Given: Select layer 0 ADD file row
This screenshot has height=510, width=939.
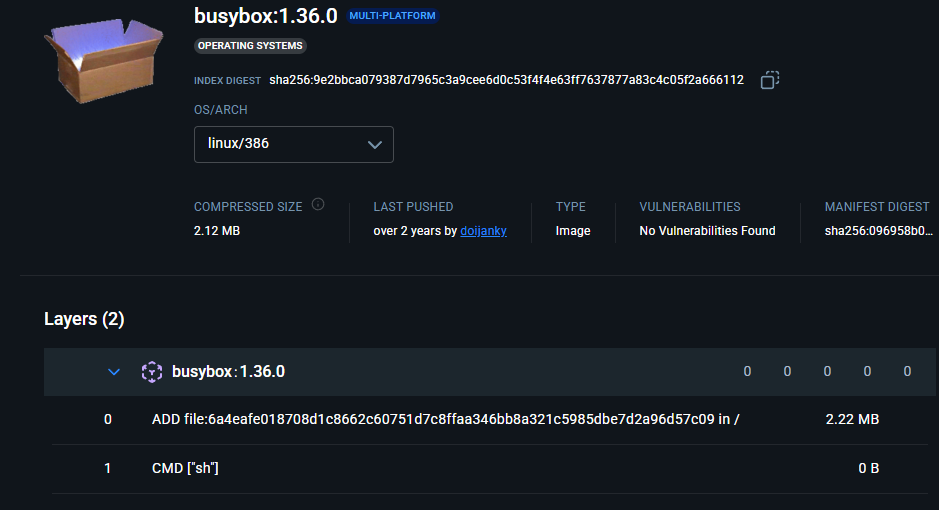Looking at the screenshot, I should [489, 420].
